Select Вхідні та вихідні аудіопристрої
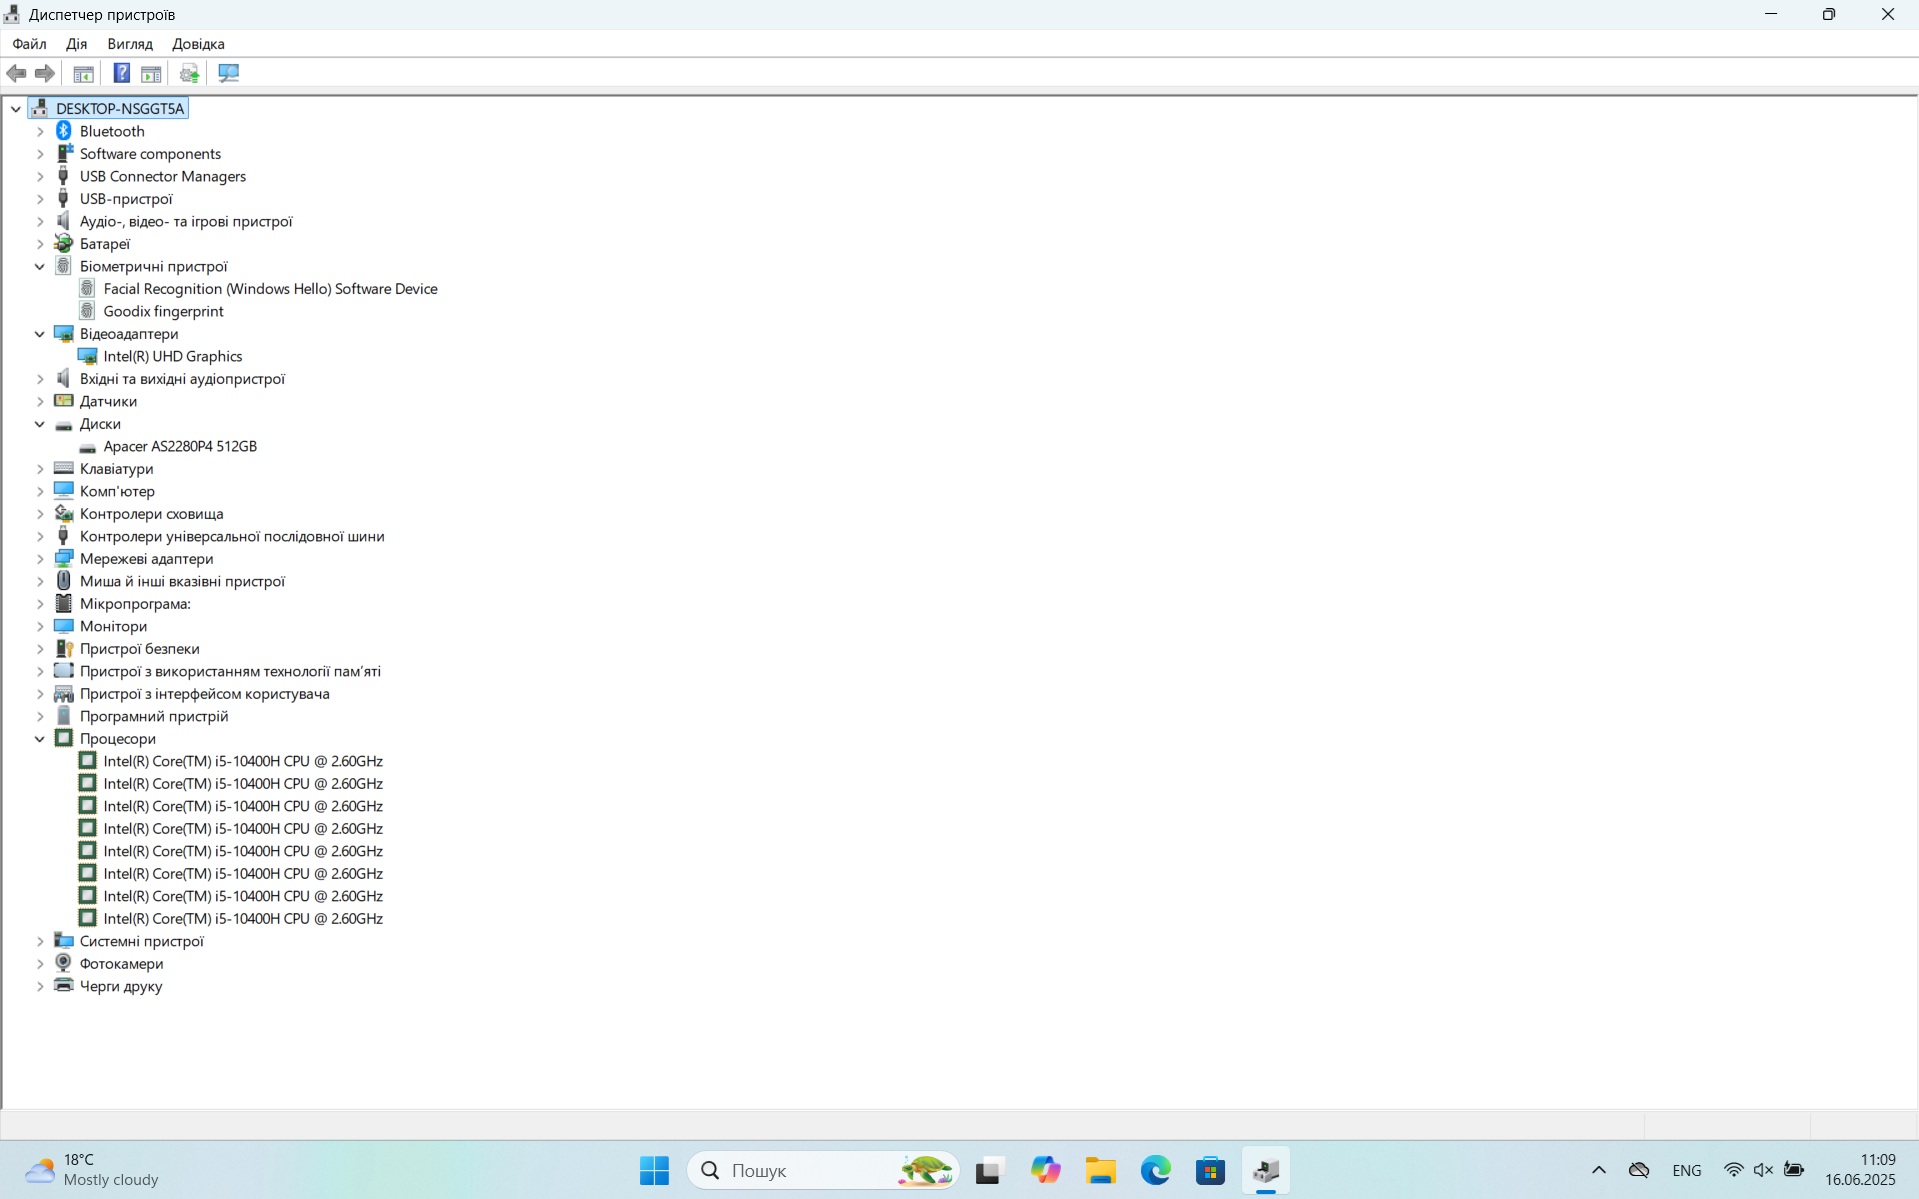The width and height of the screenshot is (1919, 1199). (x=182, y=379)
